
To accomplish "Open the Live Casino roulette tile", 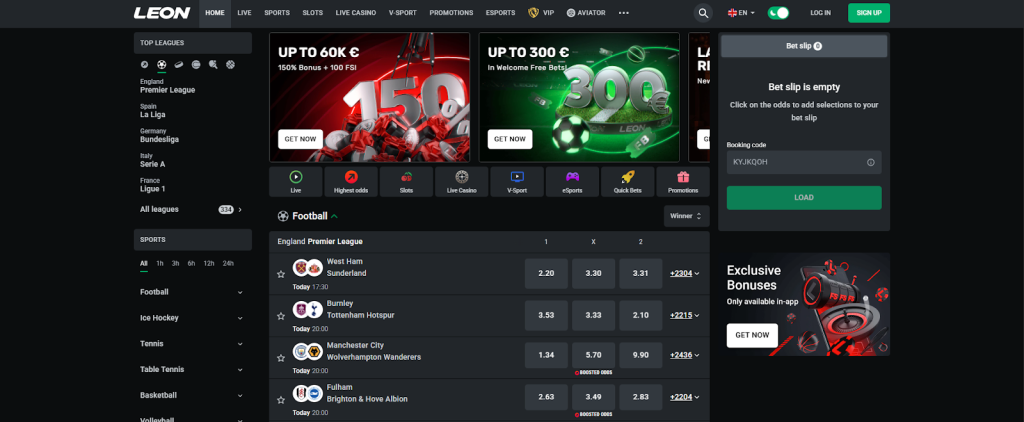I will 462,182.
